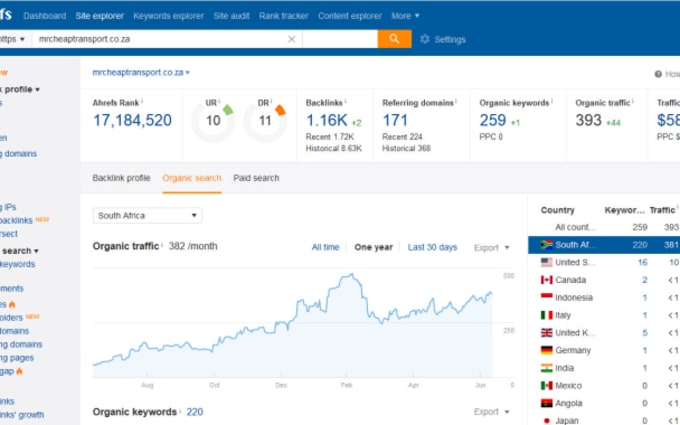Click the Indonesia flag icon
This screenshot has width=680, height=425.
[546, 297]
